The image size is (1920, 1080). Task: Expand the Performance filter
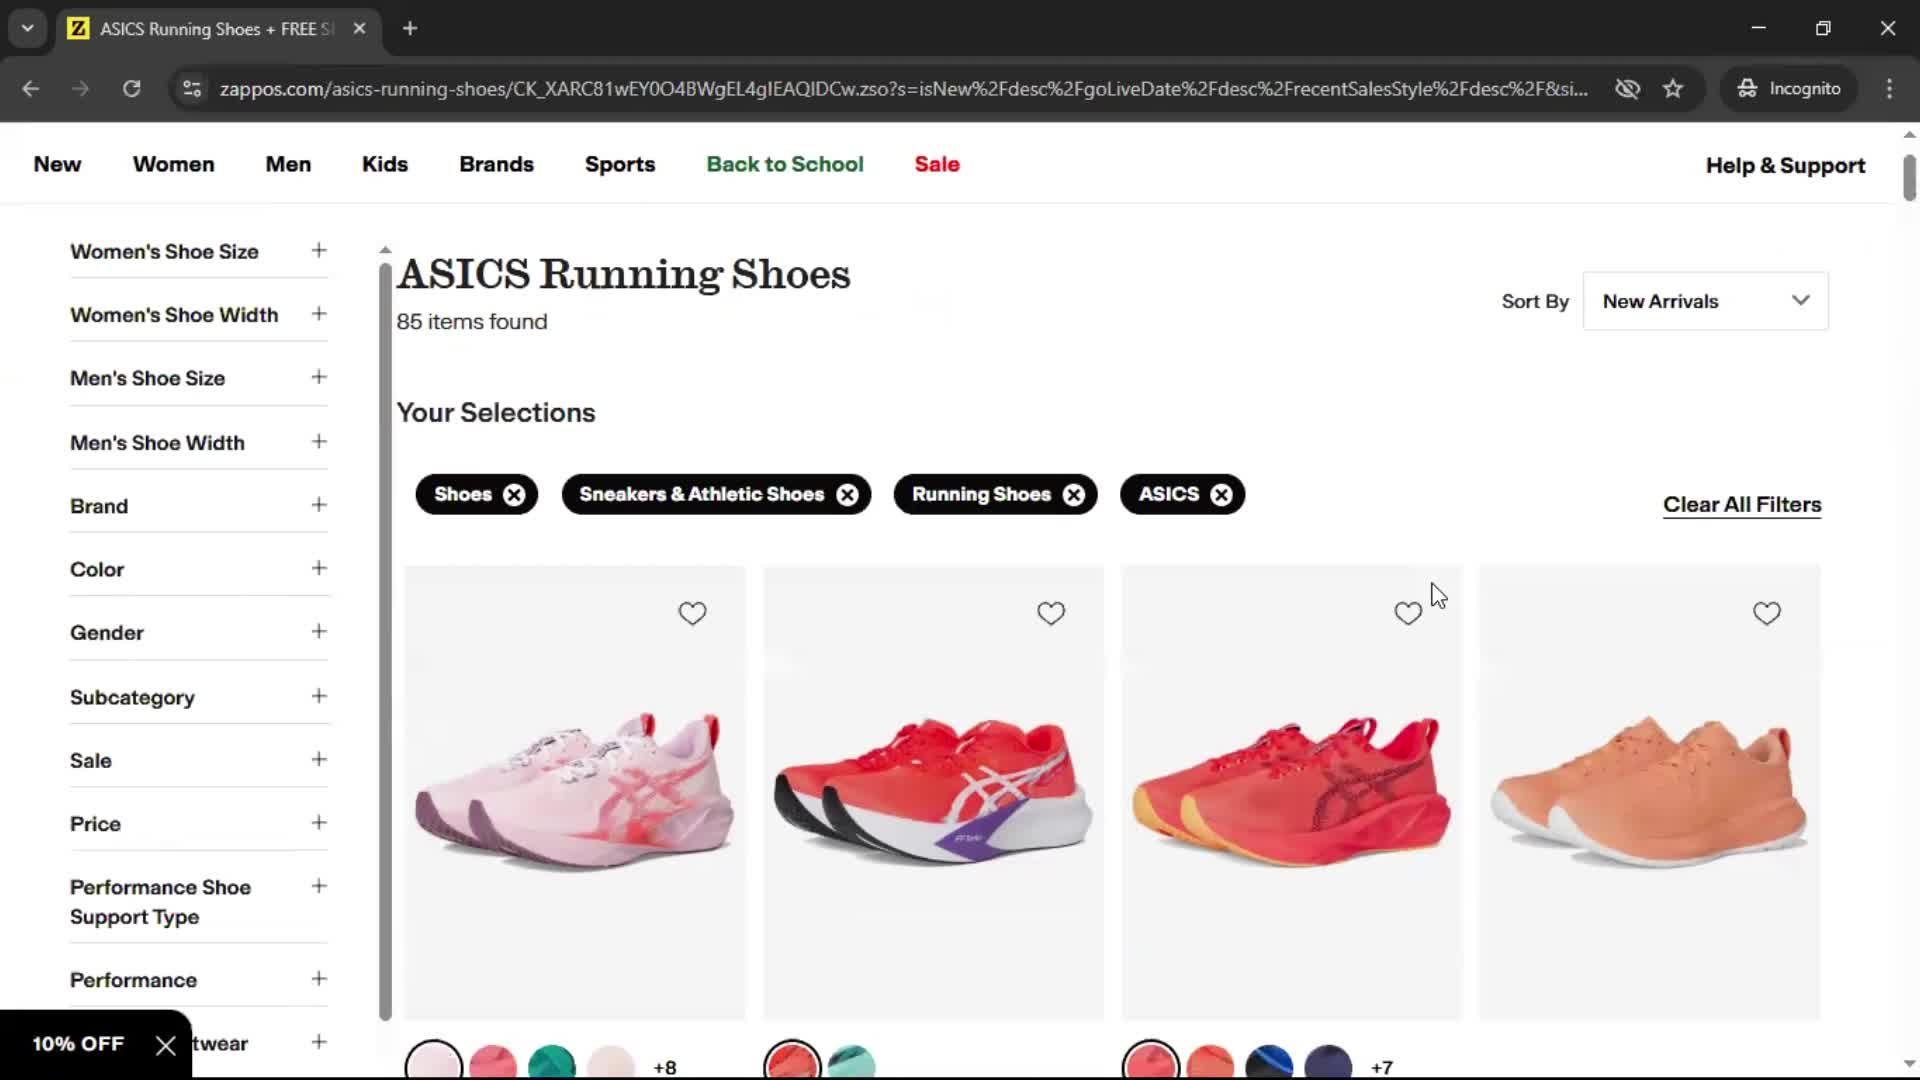(199, 979)
